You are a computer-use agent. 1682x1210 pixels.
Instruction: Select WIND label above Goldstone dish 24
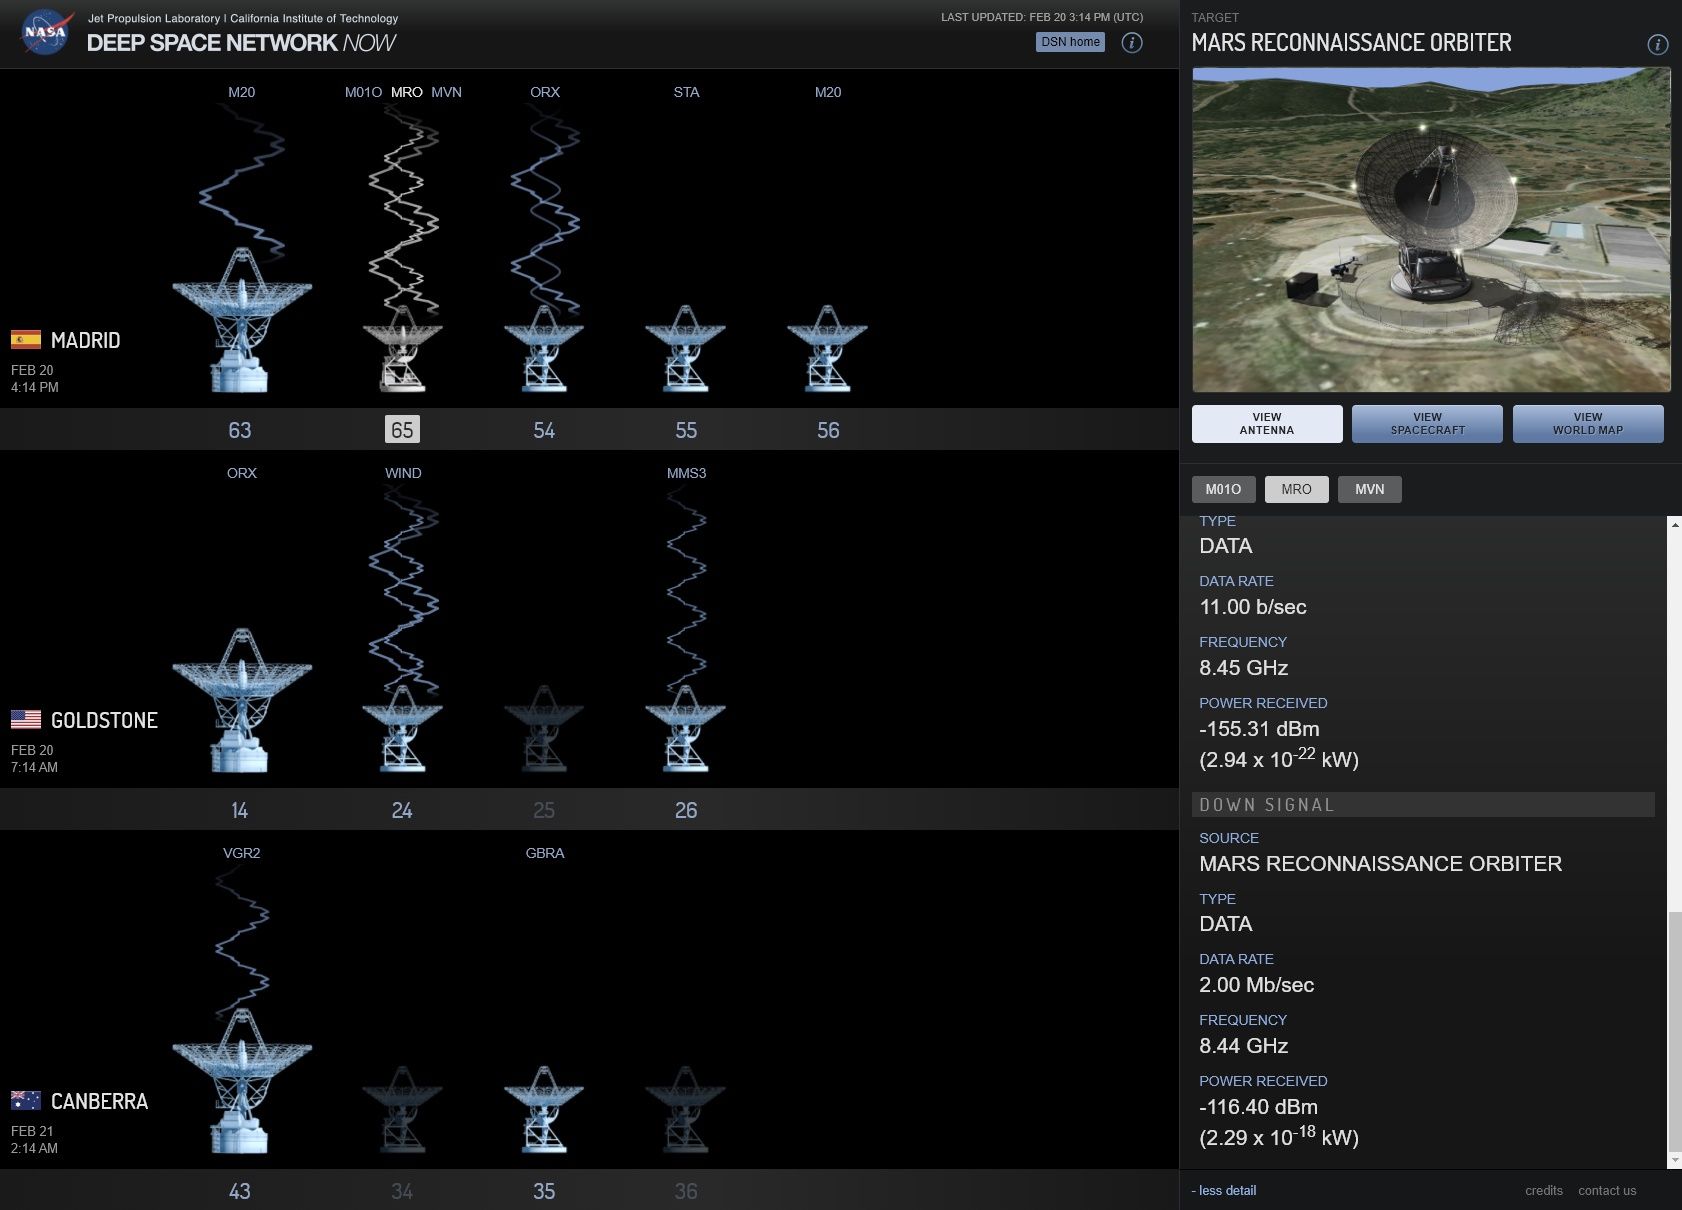(x=403, y=473)
